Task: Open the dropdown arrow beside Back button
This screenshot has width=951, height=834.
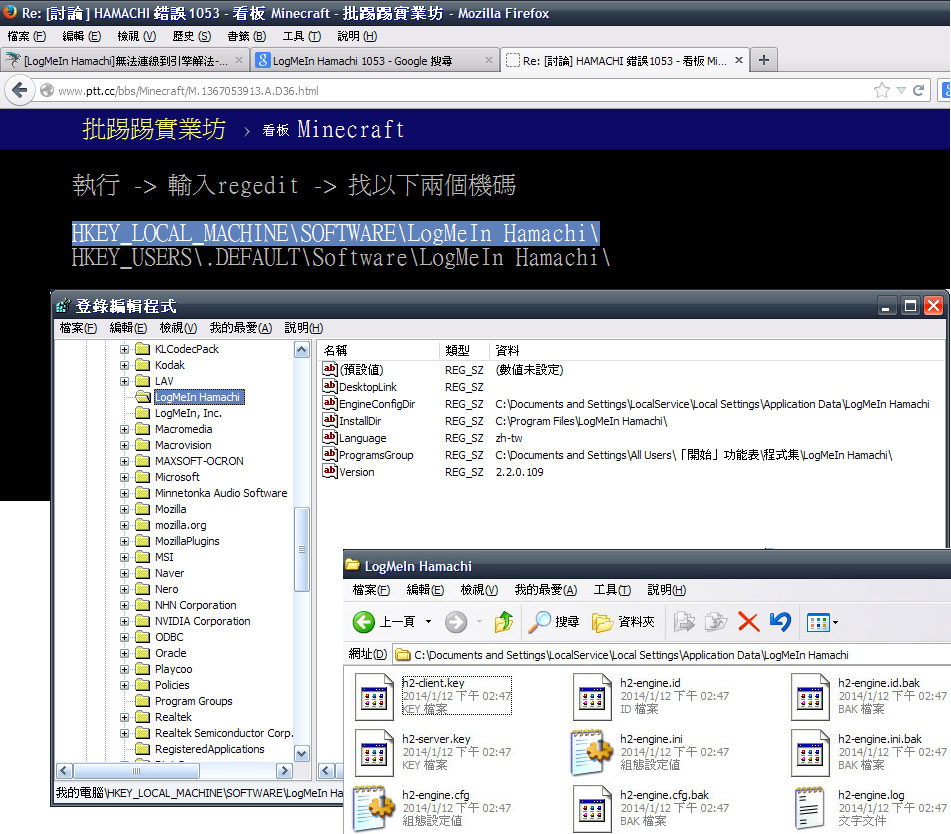Action: [428, 622]
